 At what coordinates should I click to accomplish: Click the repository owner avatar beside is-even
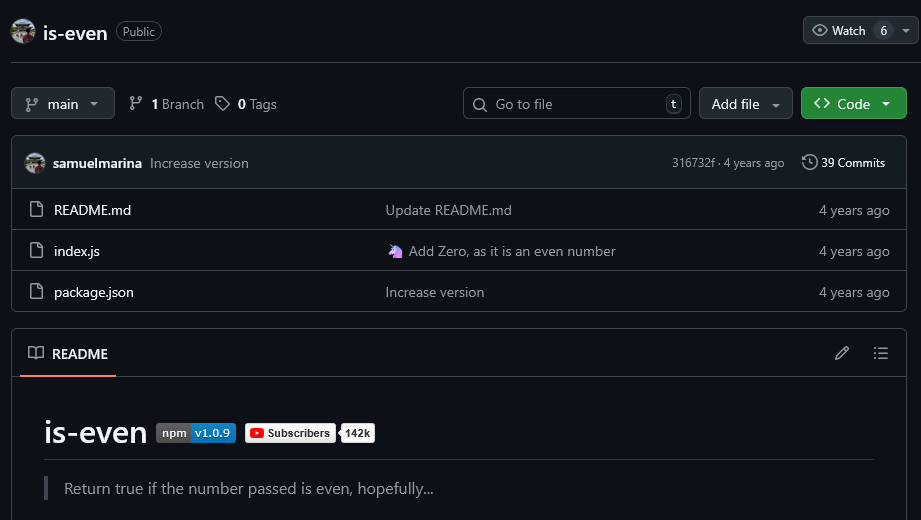click(x=23, y=31)
